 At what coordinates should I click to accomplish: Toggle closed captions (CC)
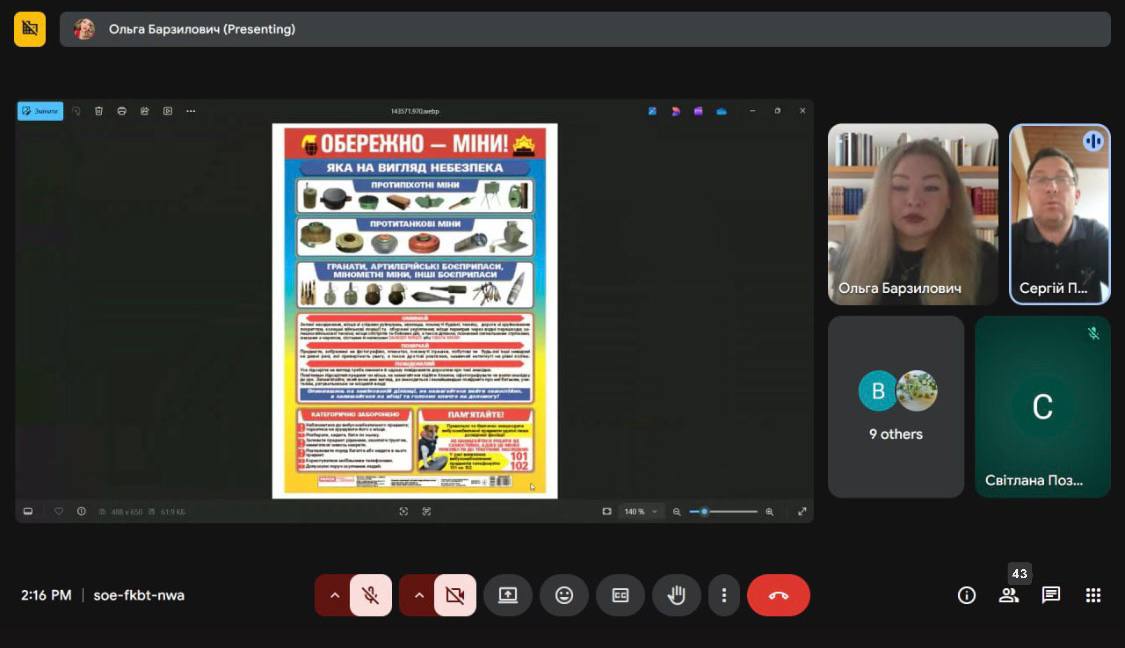(x=620, y=595)
